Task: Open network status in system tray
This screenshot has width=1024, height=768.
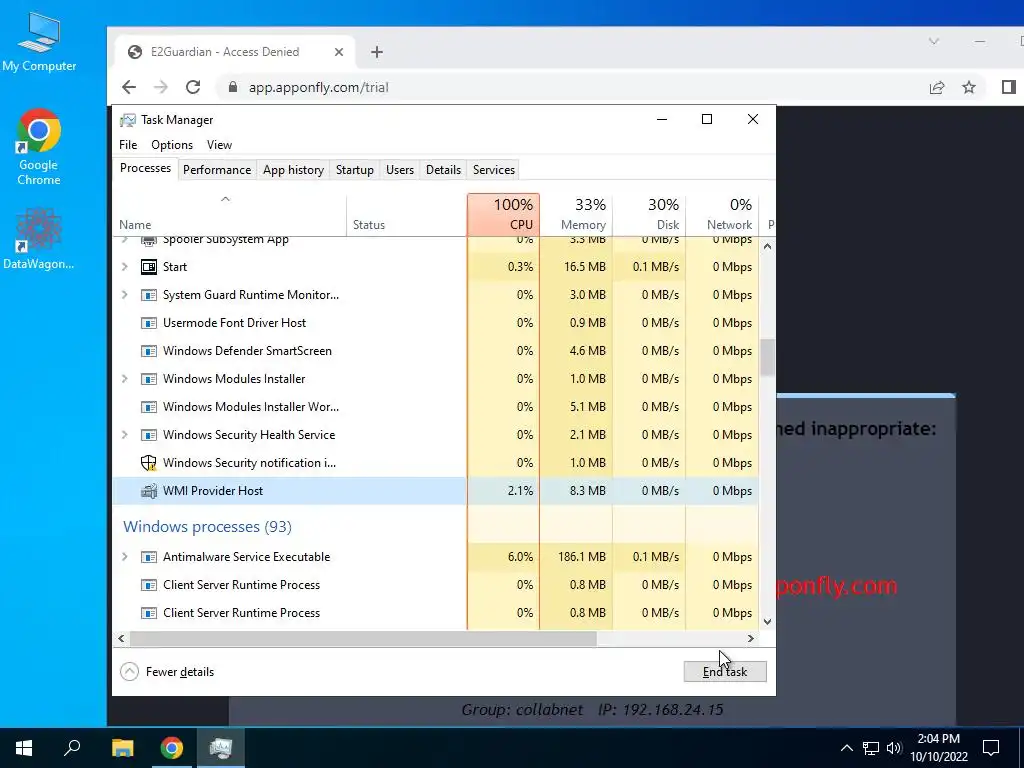Action: 871,748
